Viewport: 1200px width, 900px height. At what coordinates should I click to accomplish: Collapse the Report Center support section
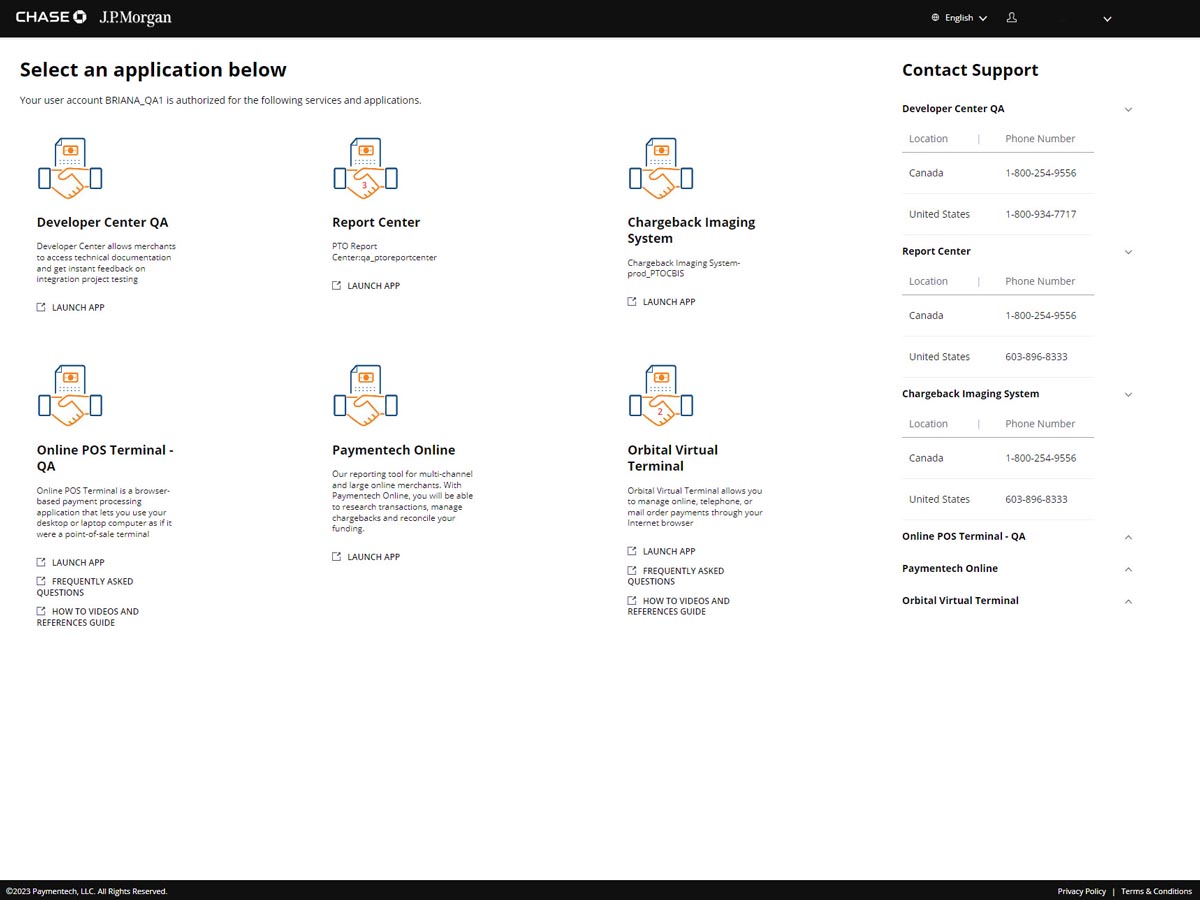1128,252
